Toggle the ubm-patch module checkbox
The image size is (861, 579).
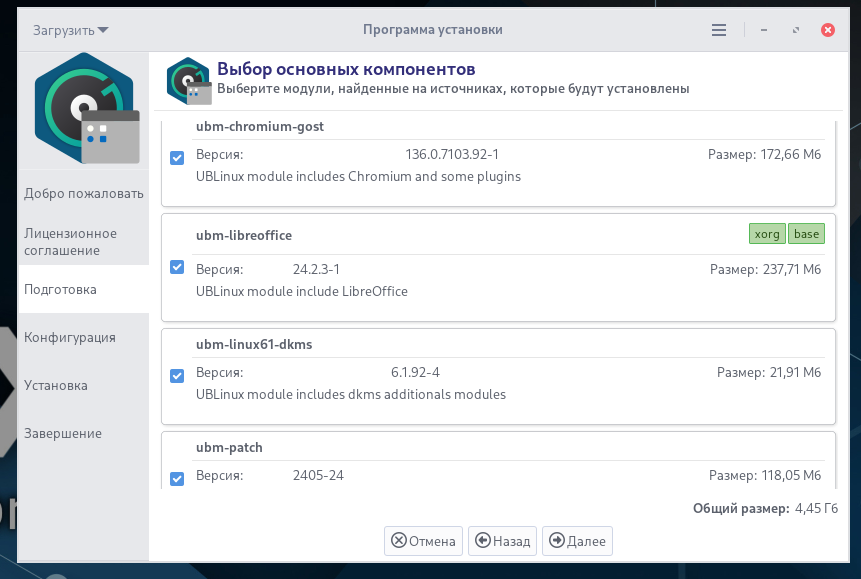pyautogui.click(x=177, y=478)
